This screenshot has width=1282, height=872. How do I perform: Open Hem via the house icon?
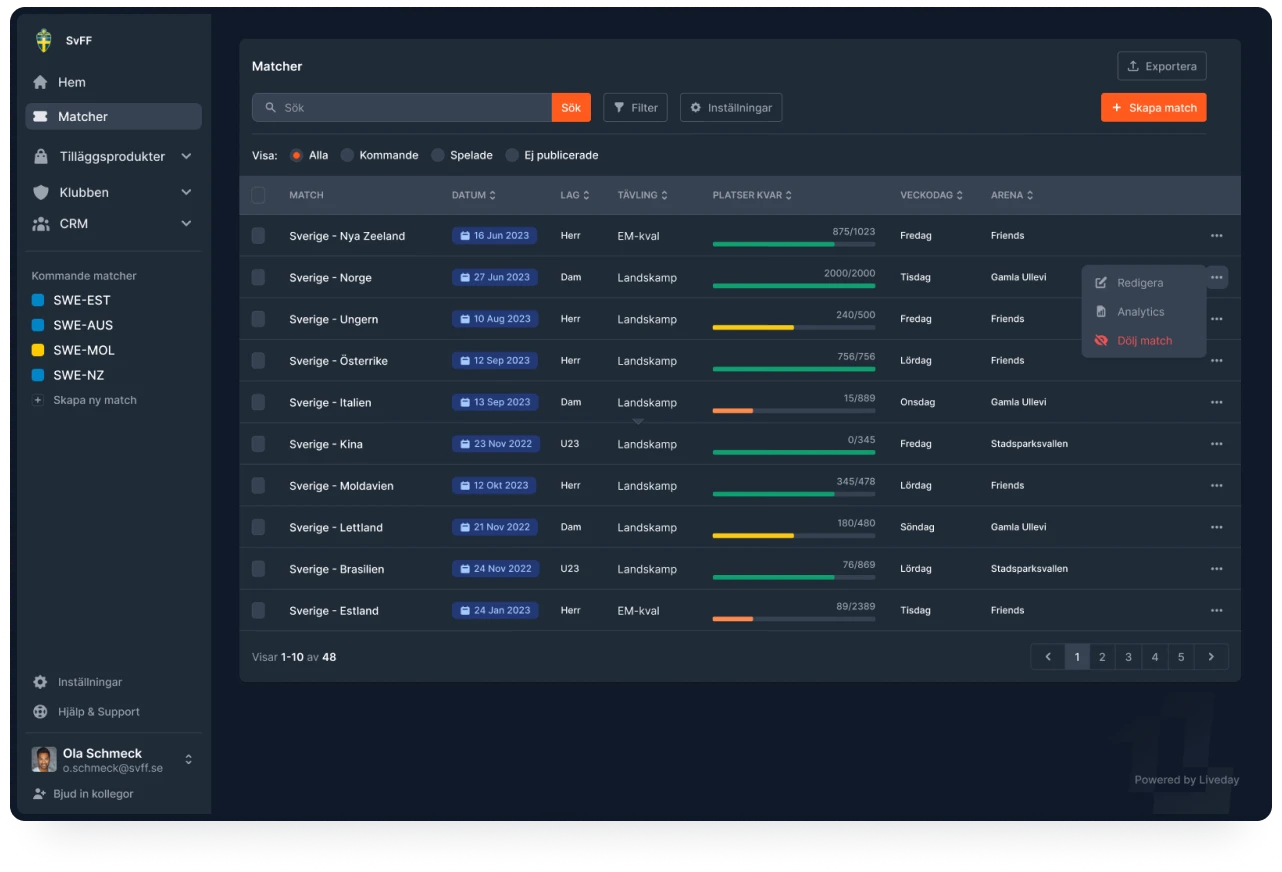coord(41,83)
